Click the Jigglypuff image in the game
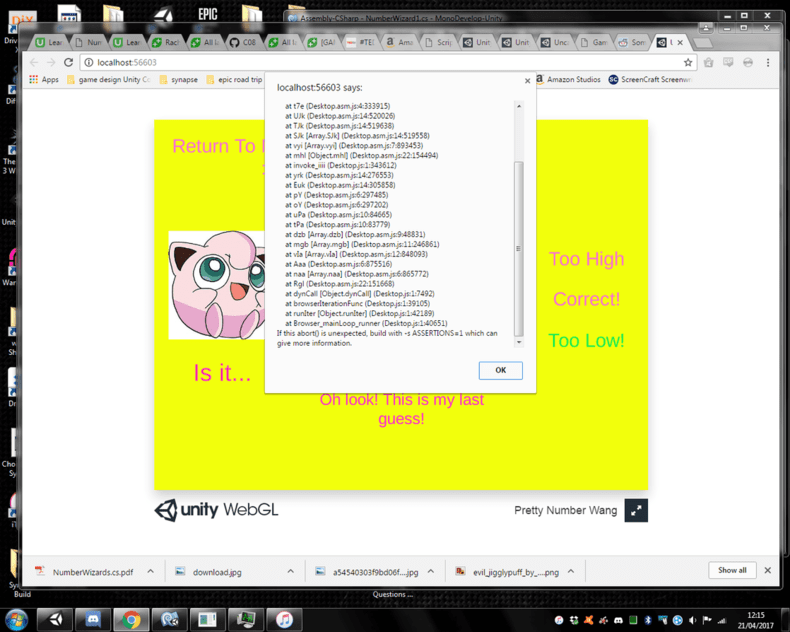This screenshot has width=790, height=632. pos(217,285)
